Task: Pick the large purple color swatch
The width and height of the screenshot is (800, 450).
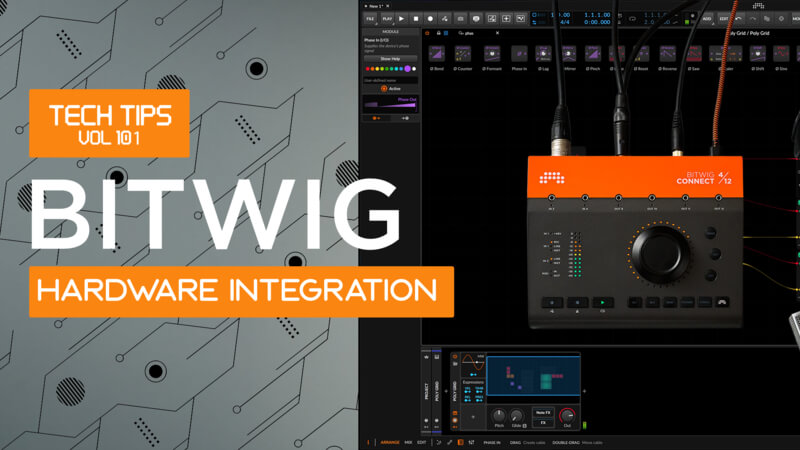Action: coord(409,69)
